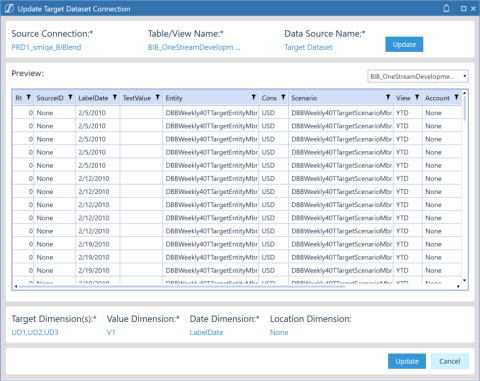Click the vertical scrollbar thumb in preview
This screenshot has width=480, height=381.
464,108
